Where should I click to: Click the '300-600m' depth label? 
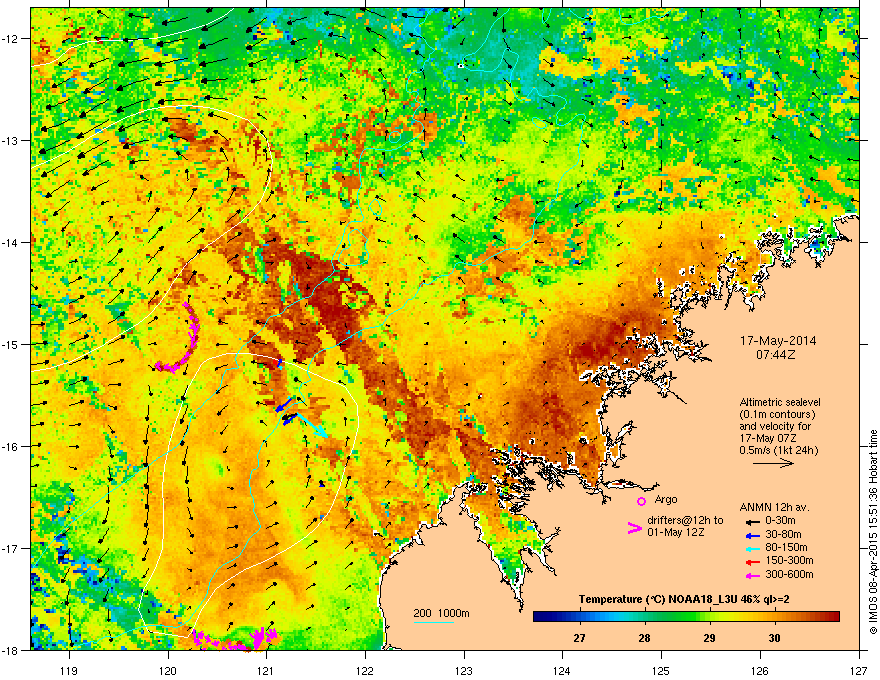pyautogui.click(x=789, y=574)
